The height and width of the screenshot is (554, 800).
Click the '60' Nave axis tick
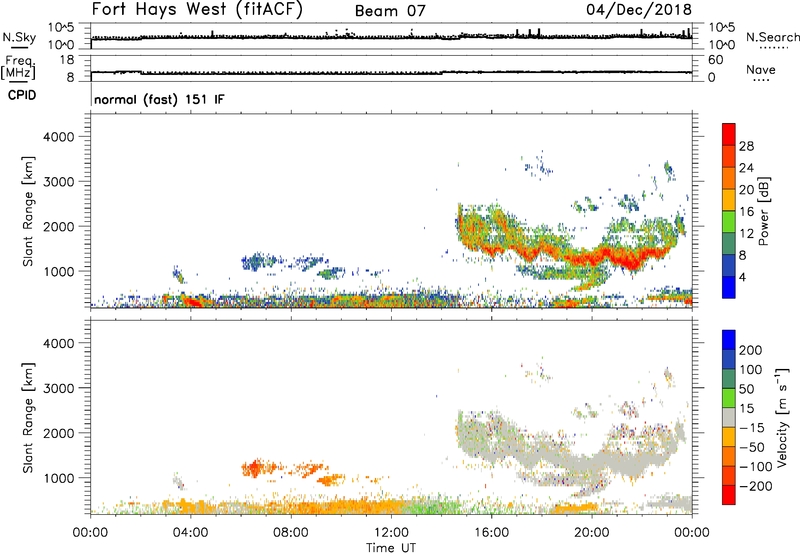(715, 60)
